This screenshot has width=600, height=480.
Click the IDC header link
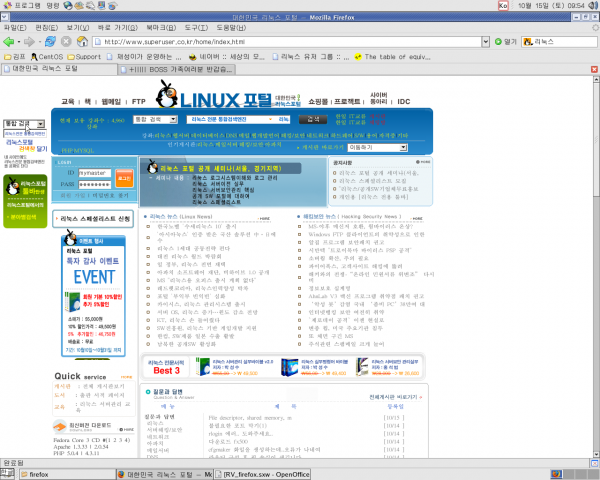pyautogui.click(x=403, y=101)
